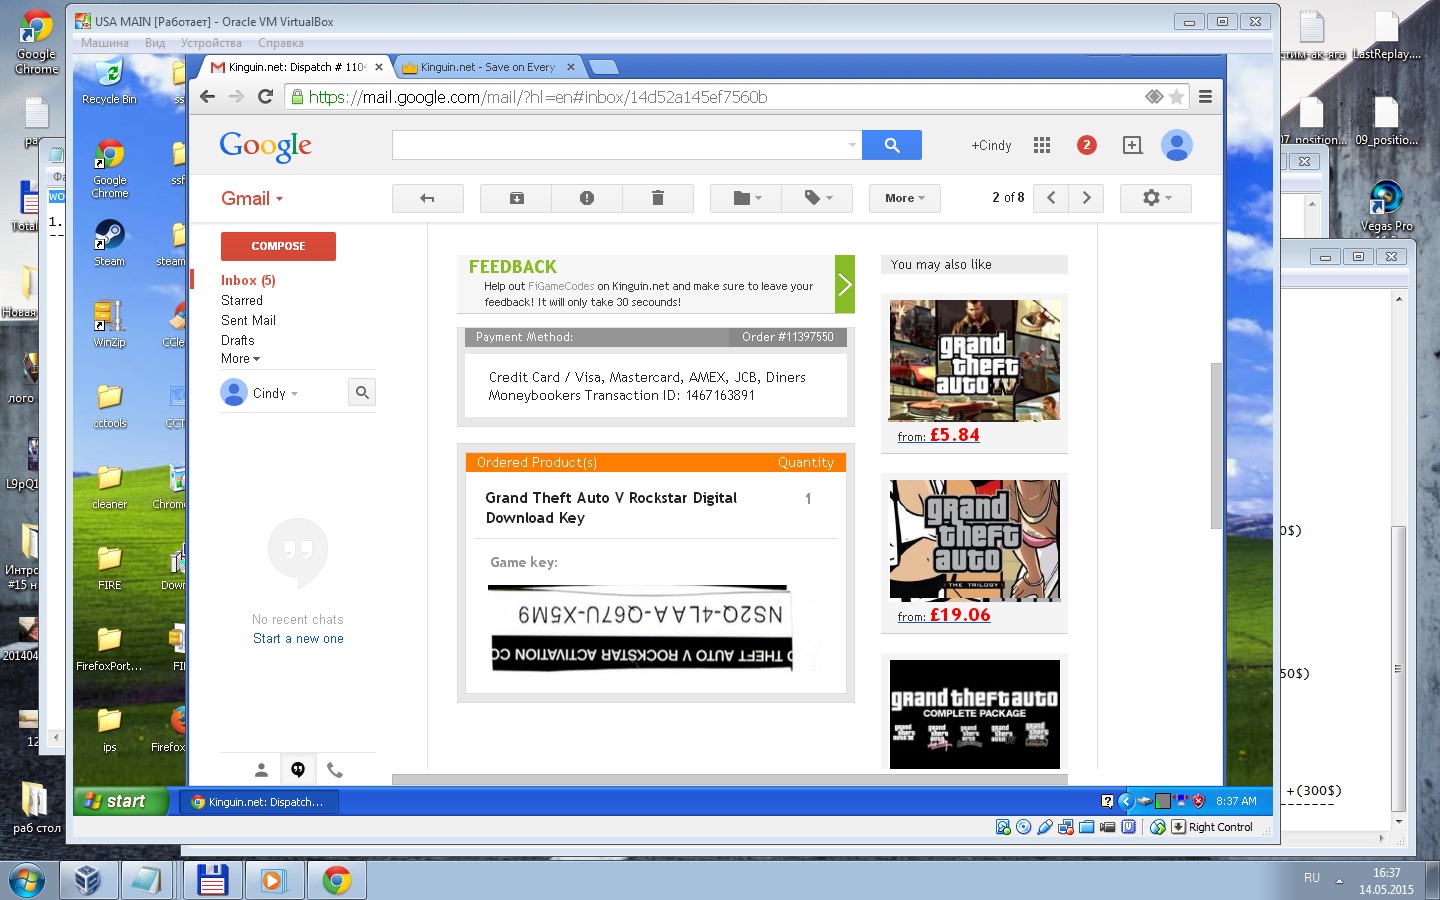This screenshot has height=900, width=1440.
Task: Open the Вид menu in VirtualBox
Action: pos(155,43)
